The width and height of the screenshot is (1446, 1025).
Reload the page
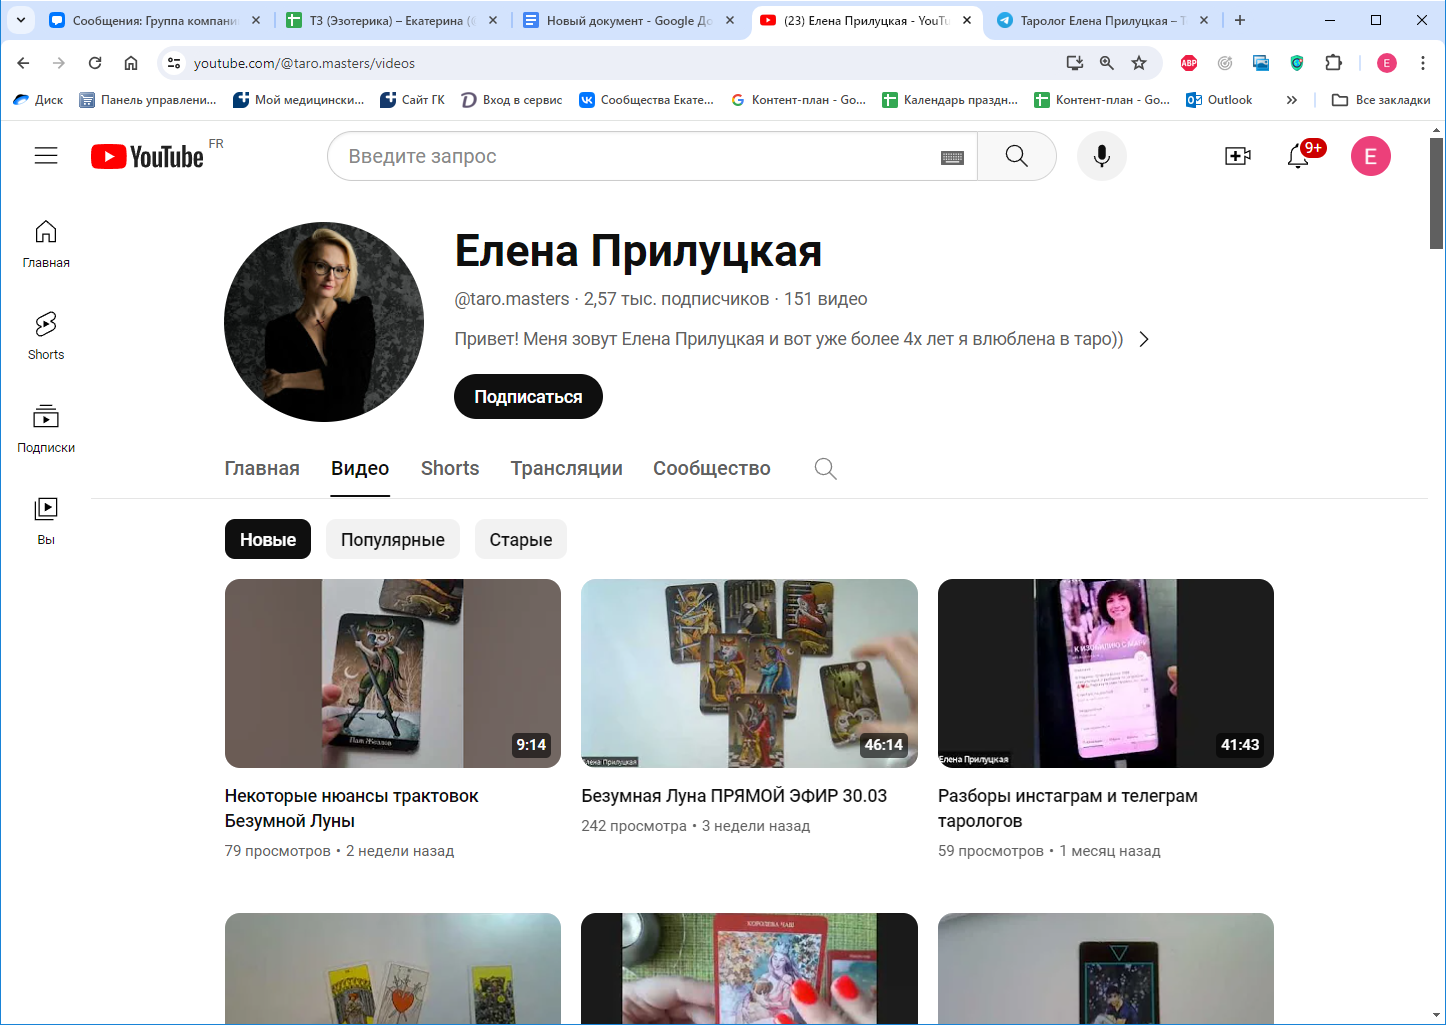tap(95, 63)
